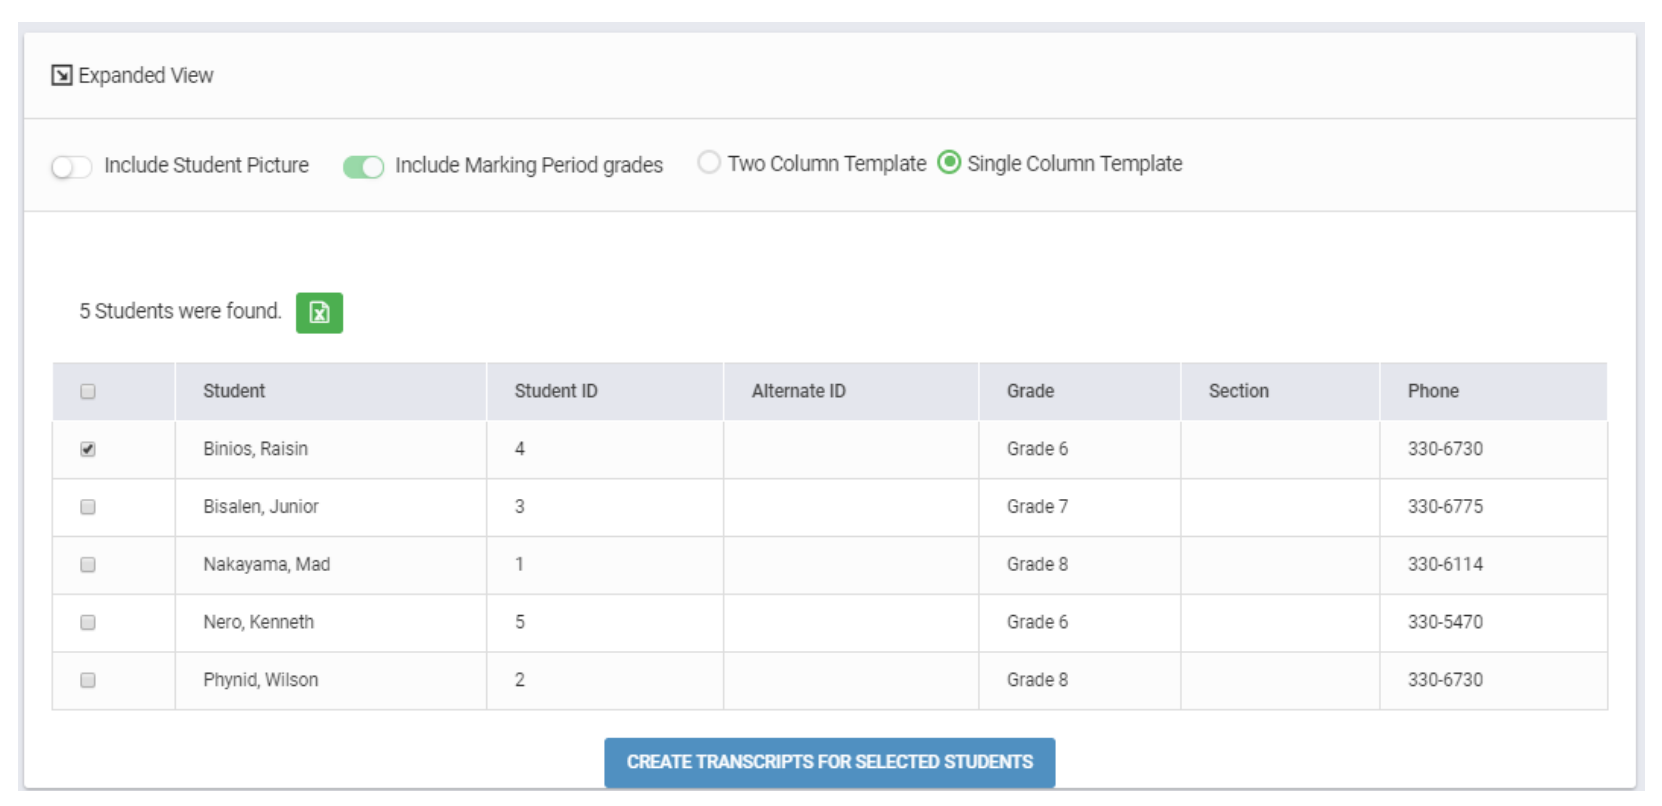Click the Grade column header
This screenshot has height=806, width=1662.
click(1030, 391)
